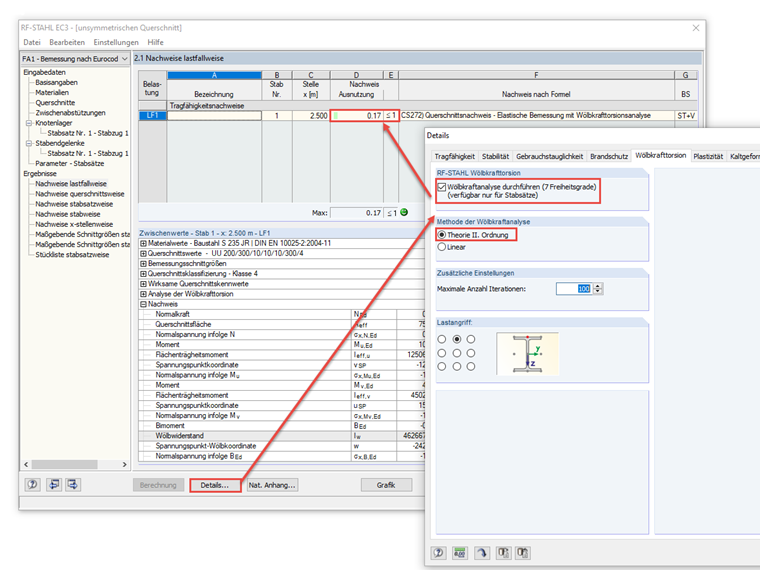Select the bottom-left load application point
The image size is (760, 570).
(442, 366)
